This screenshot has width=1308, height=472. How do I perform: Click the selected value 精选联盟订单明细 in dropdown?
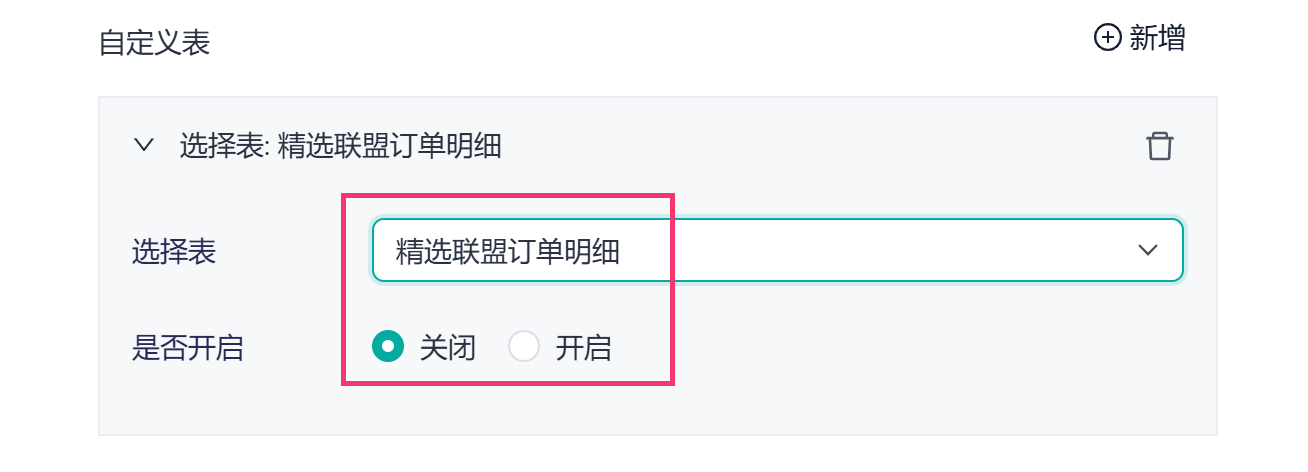tap(508, 251)
